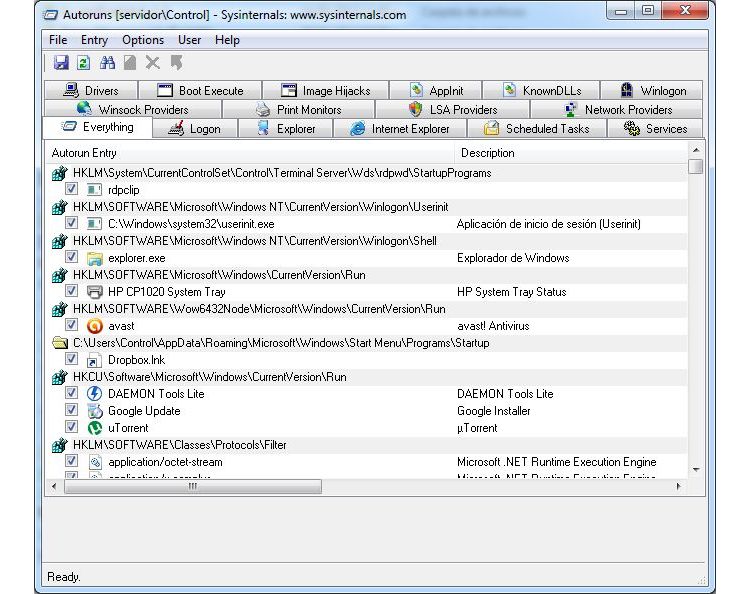Viewport: 750px width, 594px height.
Task: Click the userinit.exe entry icon
Action: pyautogui.click(x=94, y=224)
